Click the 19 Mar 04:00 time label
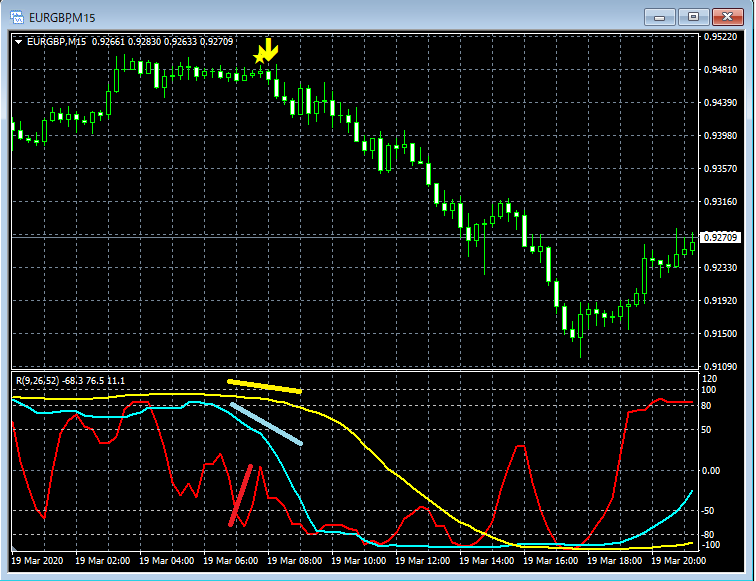 pos(167,561)
